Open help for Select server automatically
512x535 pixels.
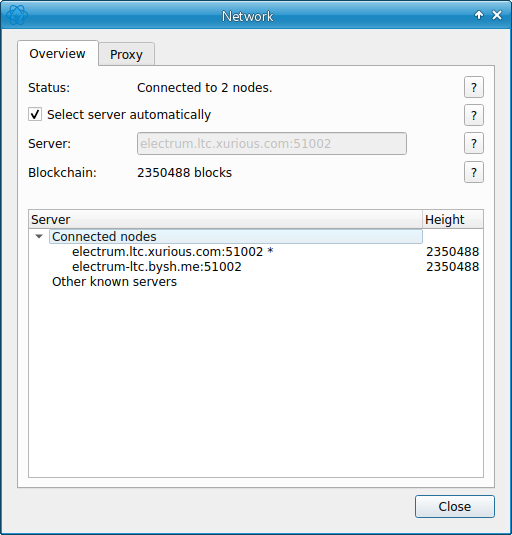[x=473, y=115]
